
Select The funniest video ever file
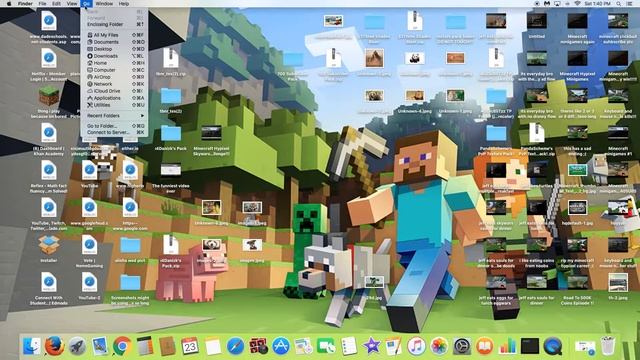(171, 171)
